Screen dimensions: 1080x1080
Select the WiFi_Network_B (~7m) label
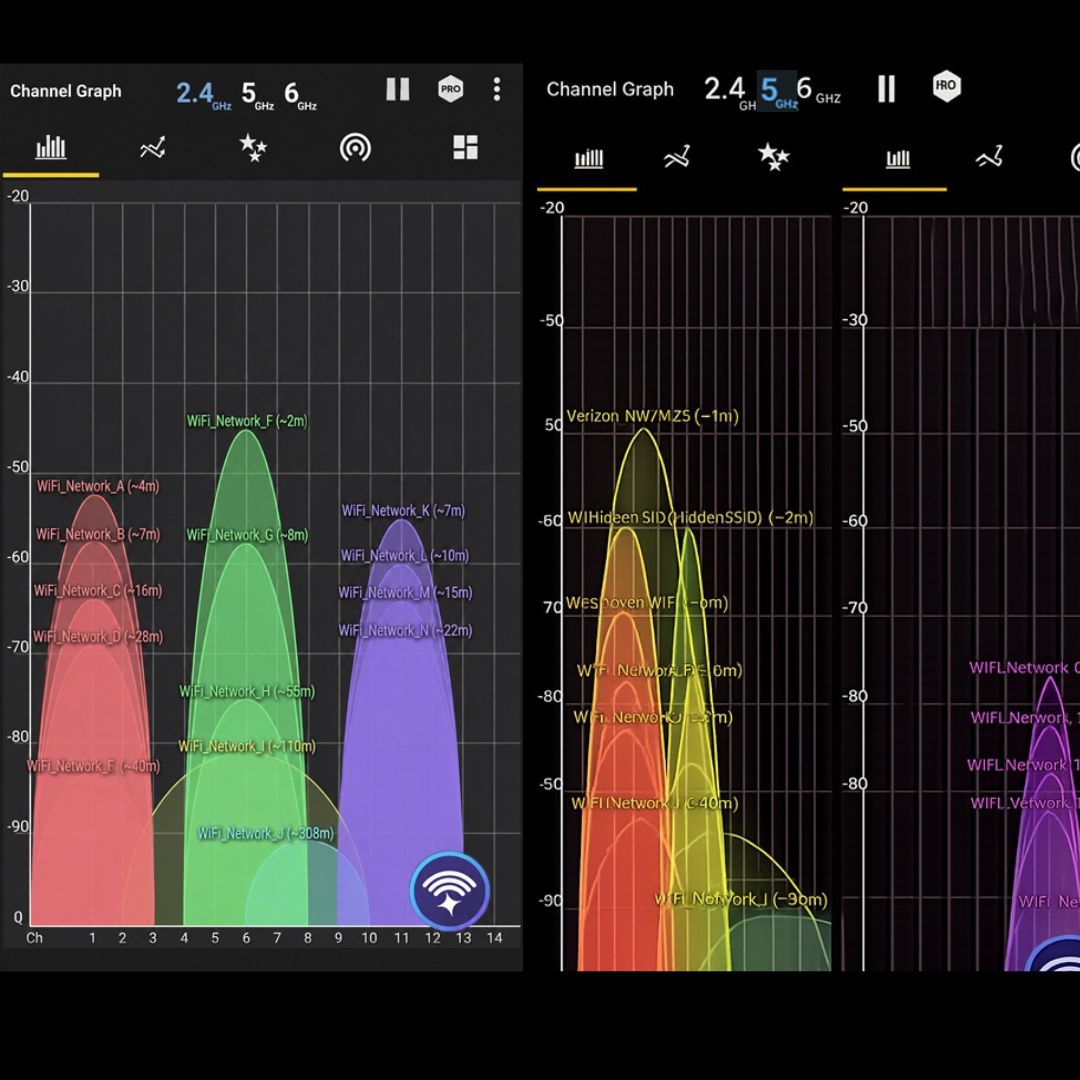tap(98, 534)
